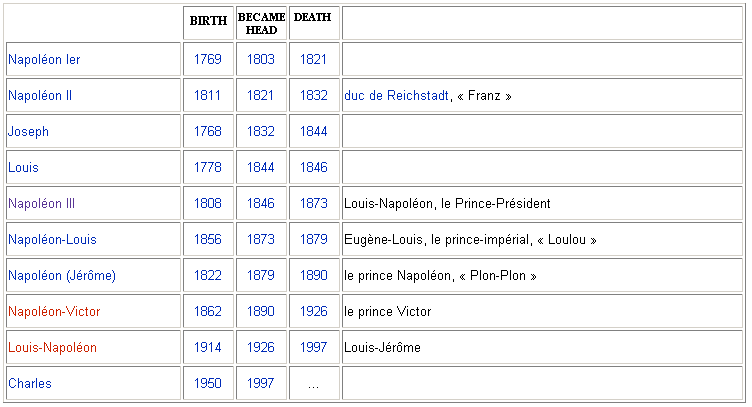Open birth year 1856 link
Screen dimensions: 752x407
(208, 240)
